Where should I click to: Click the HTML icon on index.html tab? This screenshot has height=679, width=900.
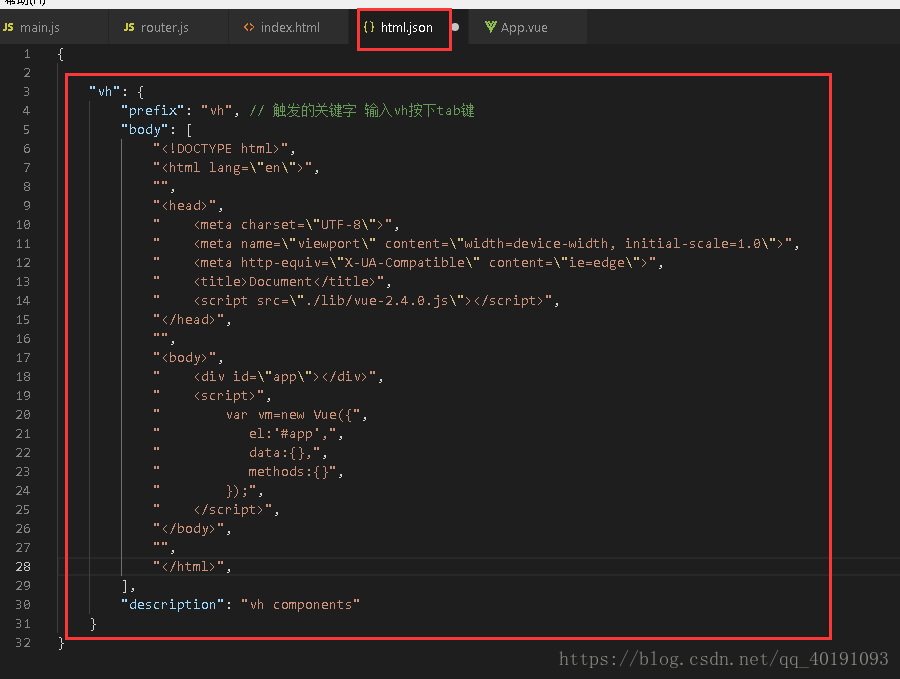tap(249, 27)
